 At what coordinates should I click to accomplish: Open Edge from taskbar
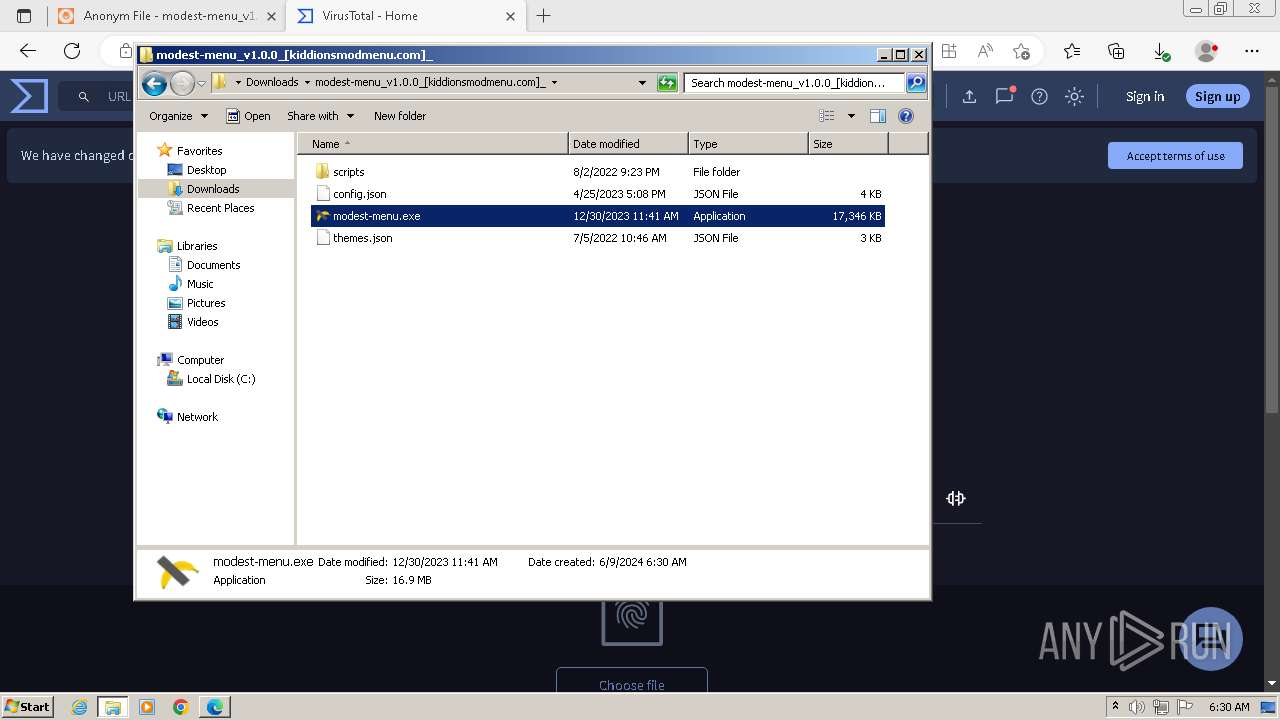click(x=215, y=707)
